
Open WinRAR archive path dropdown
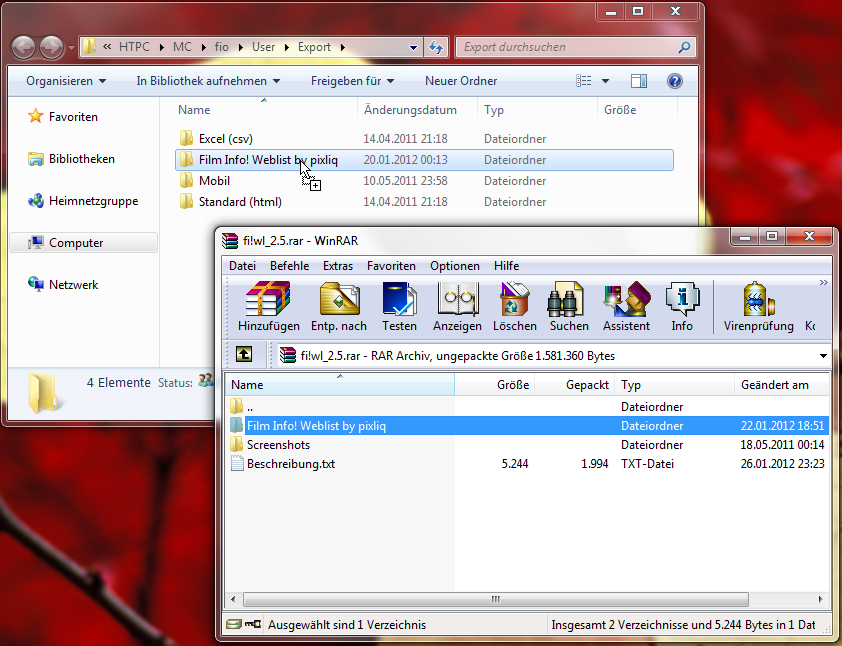823,355
